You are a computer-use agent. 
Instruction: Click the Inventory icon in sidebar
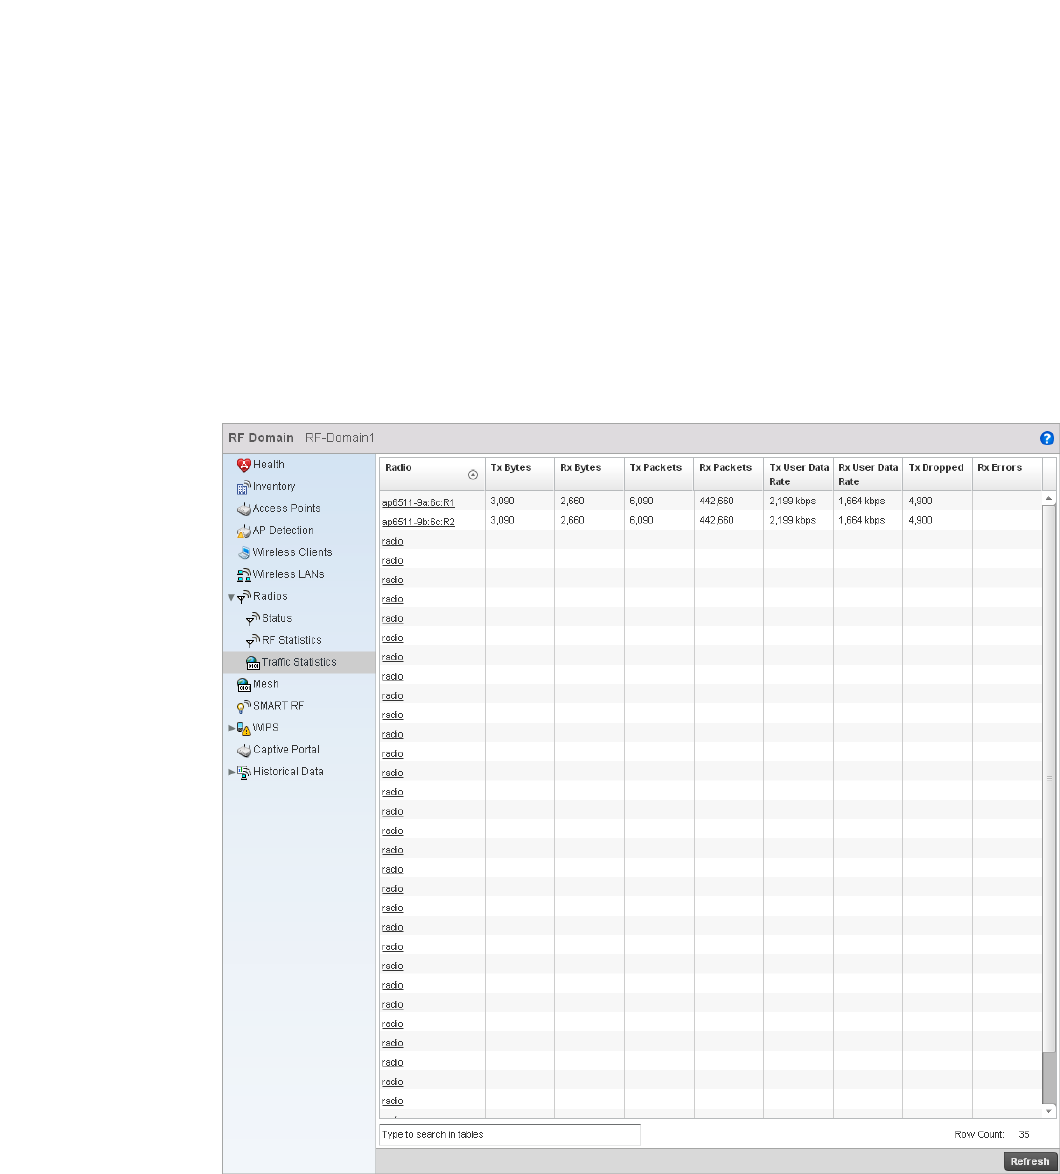243,487
